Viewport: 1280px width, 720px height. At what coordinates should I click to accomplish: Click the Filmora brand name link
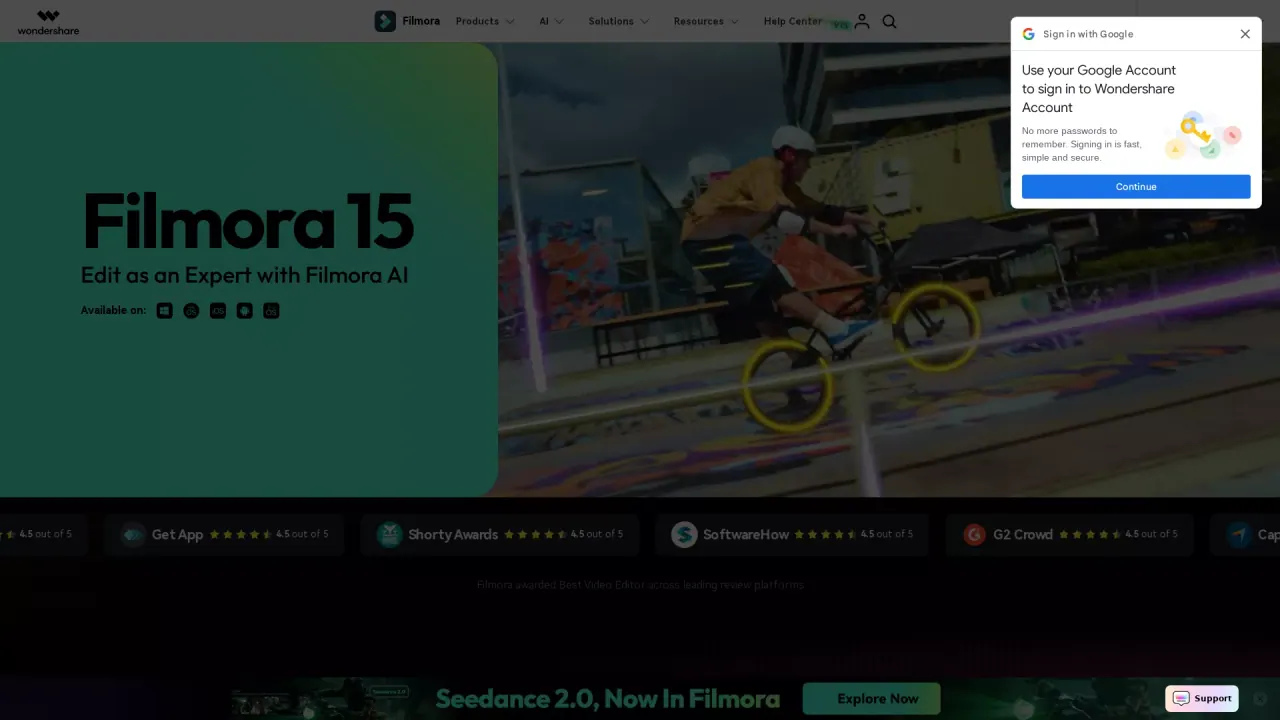pyautogui.click(x=421, y=21)
